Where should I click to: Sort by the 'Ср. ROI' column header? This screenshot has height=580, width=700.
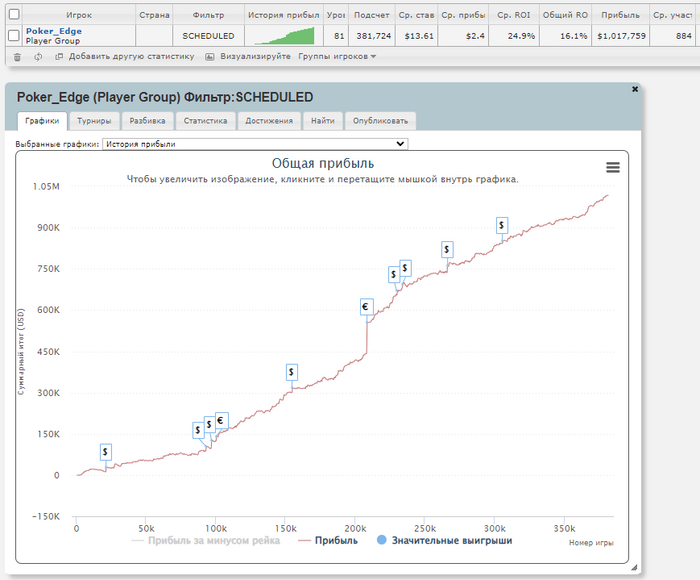(513, 15)
